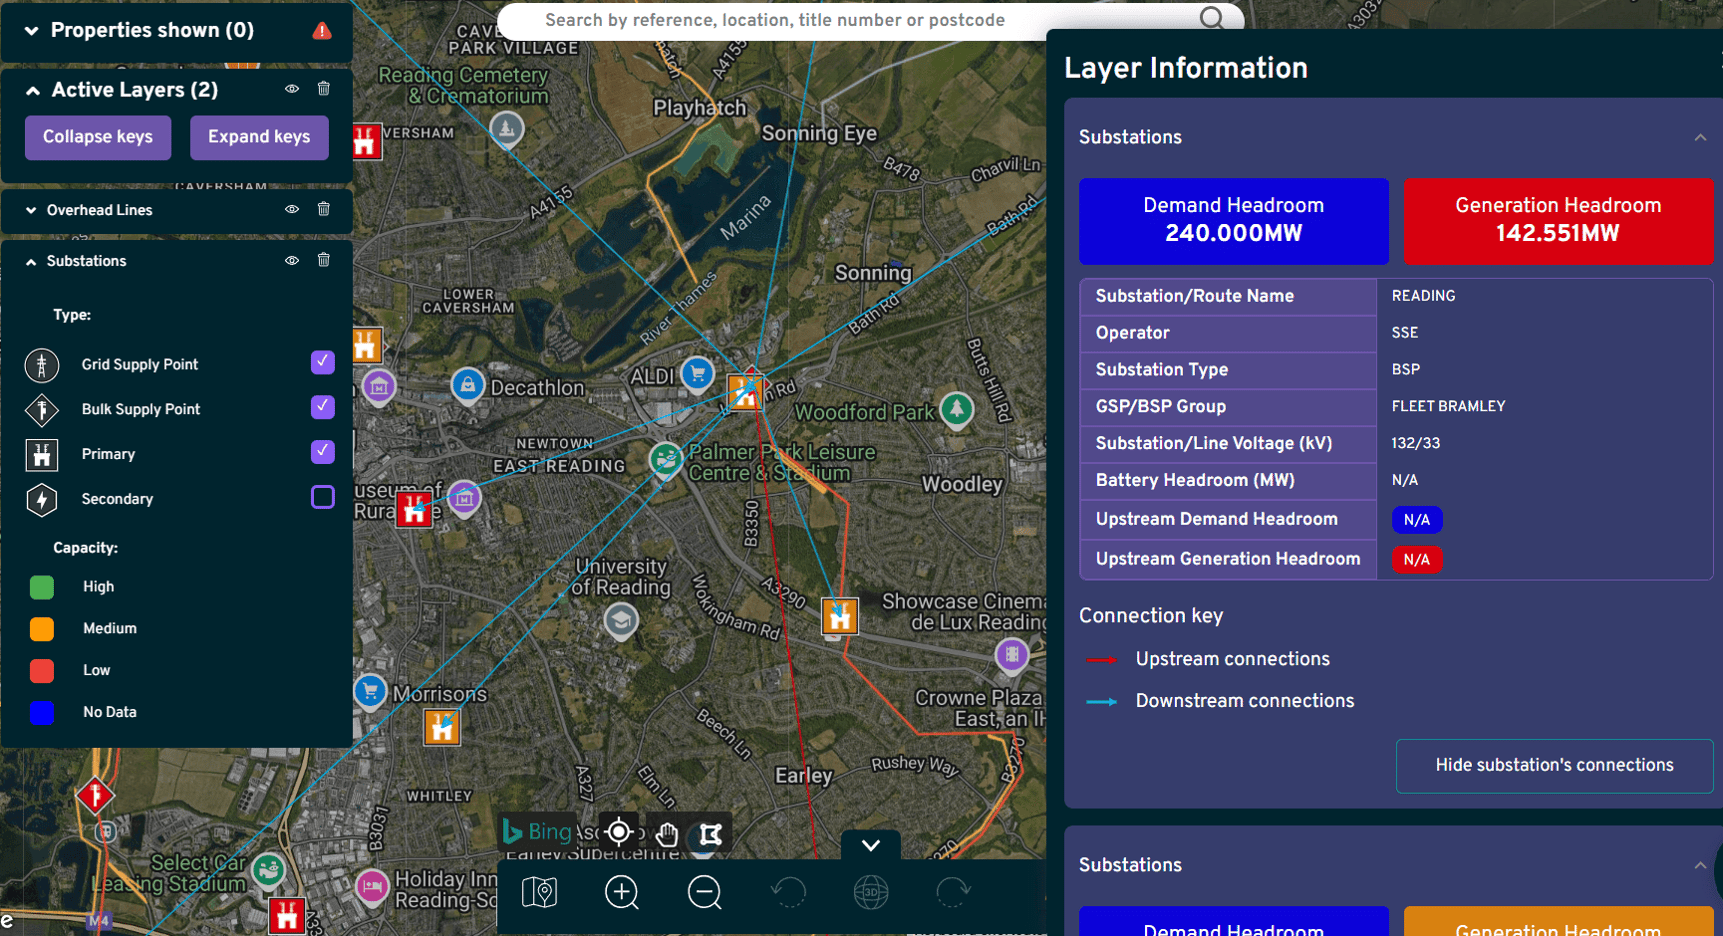Zoom in using the magnifier plus icon
This screenshot has width=1723, height=936.
pos(621,892)
